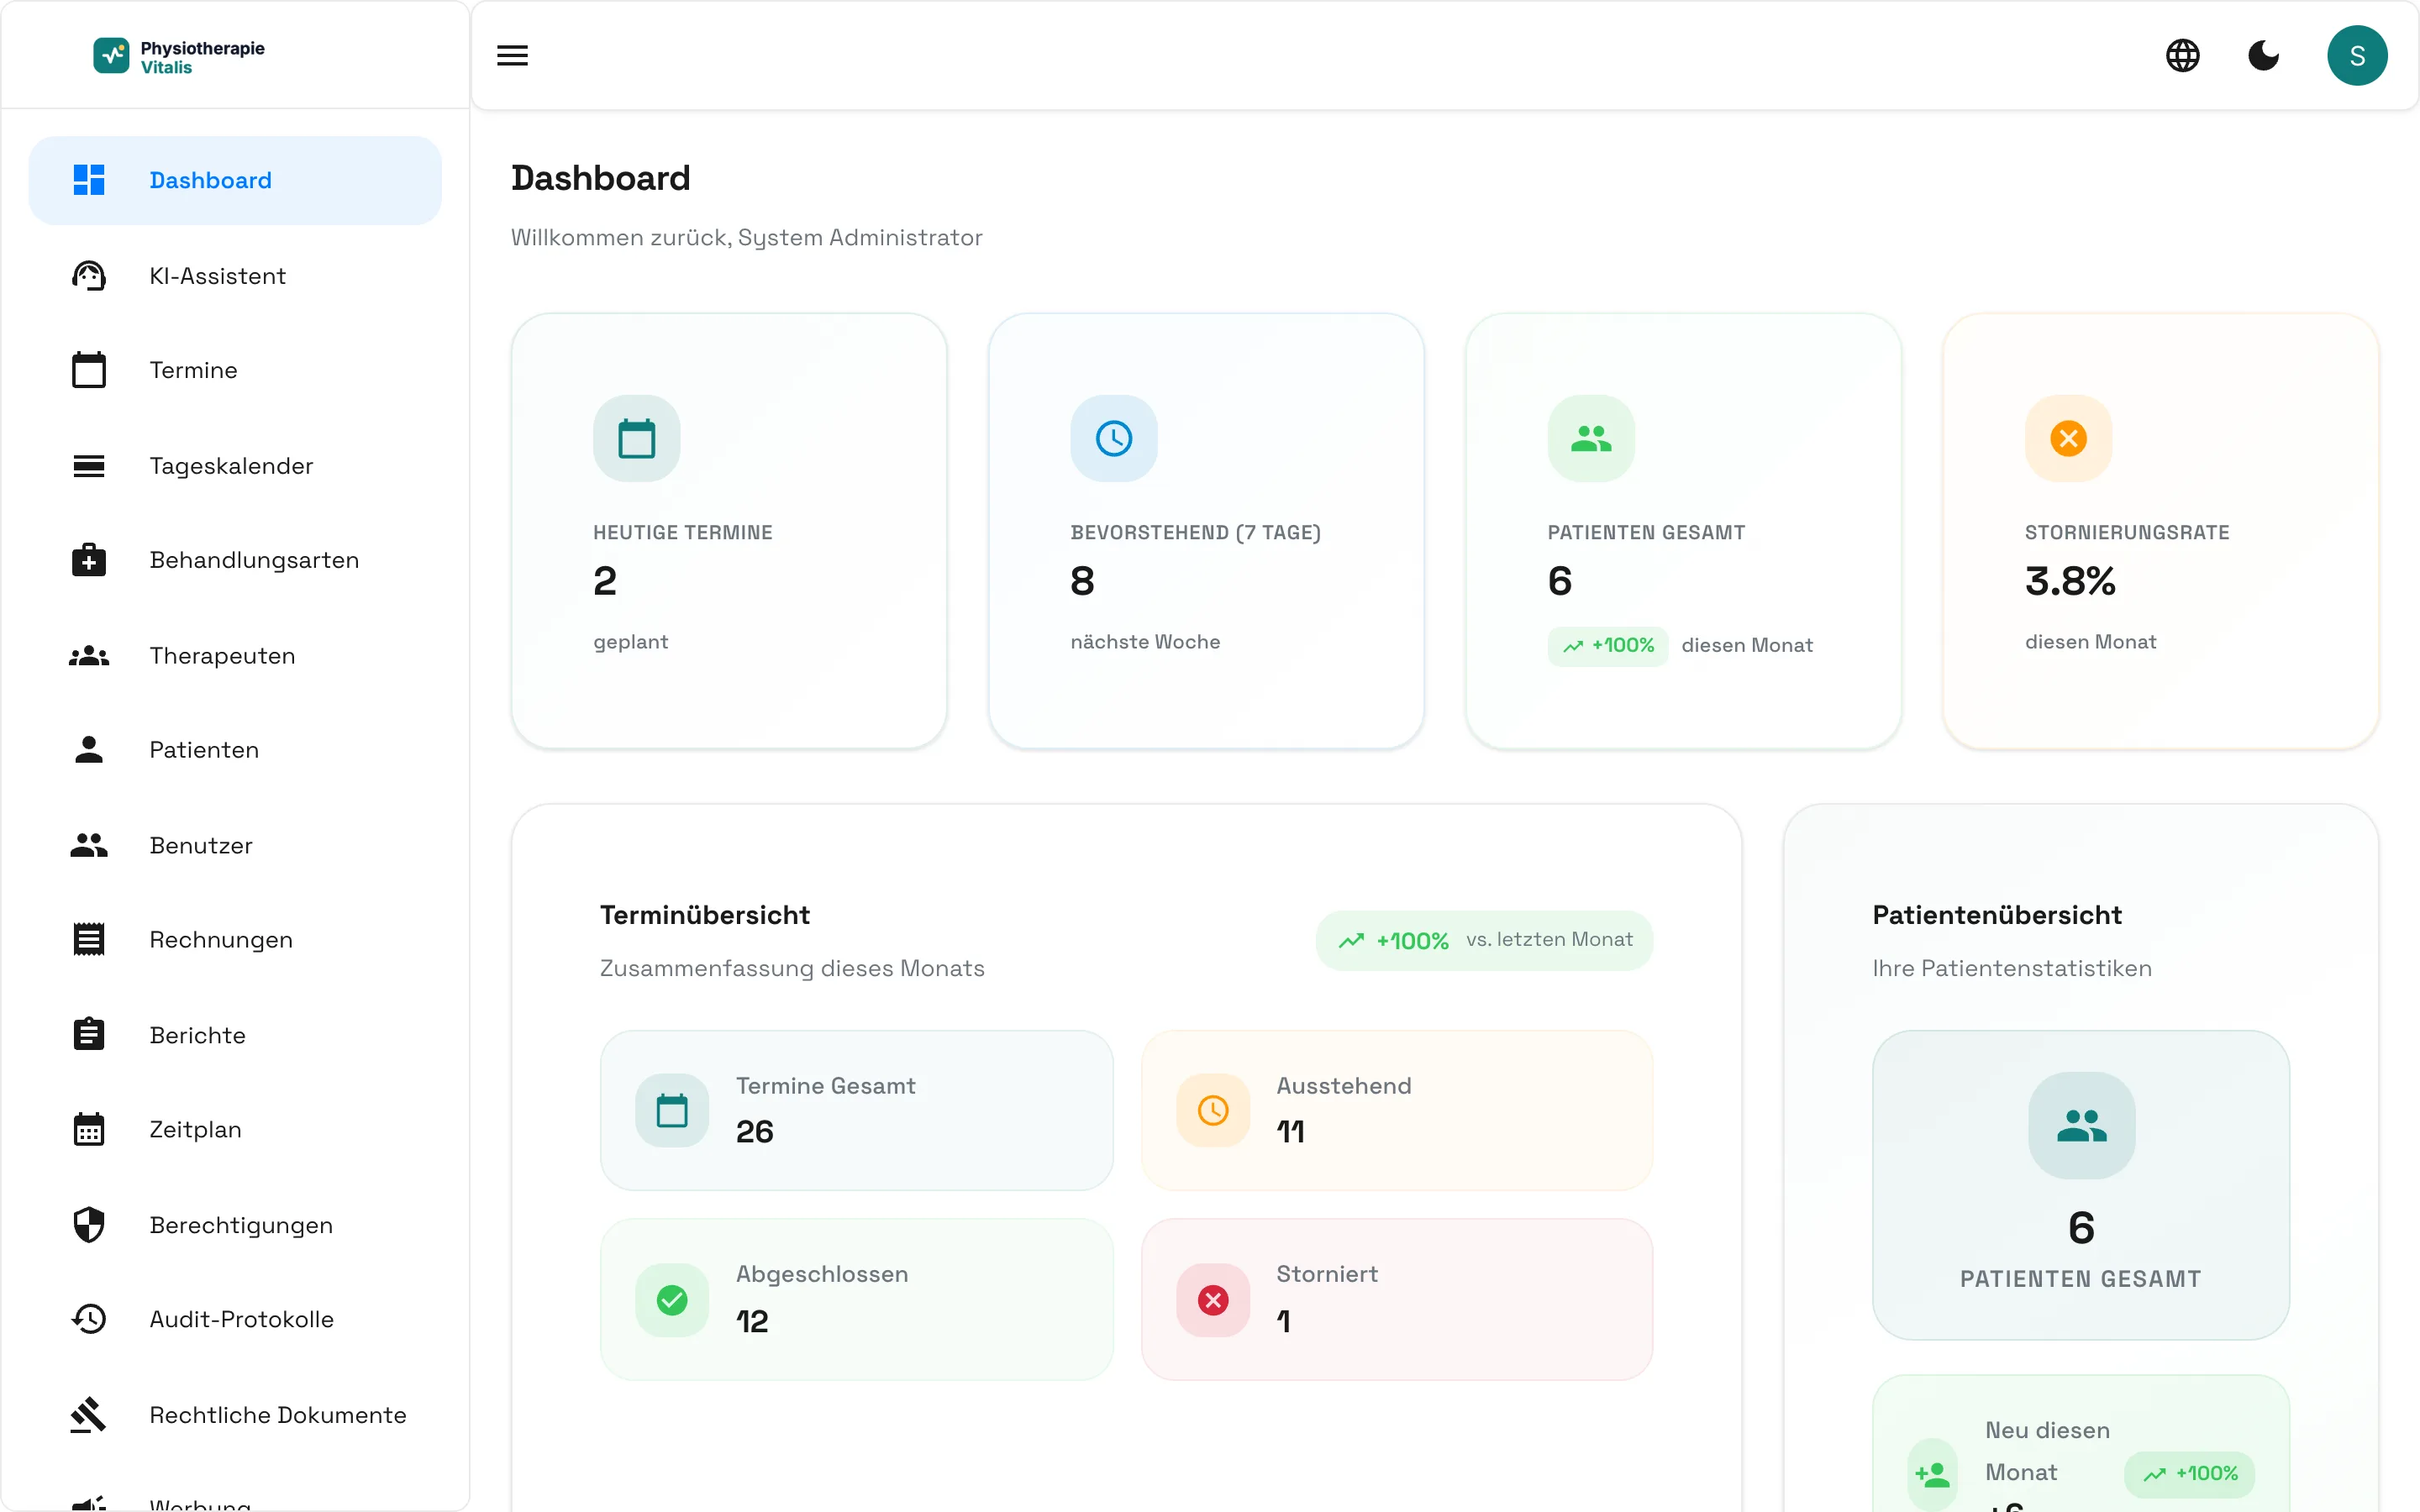The height and width of the screenshot is (1512, 2420).
Task: Click the Patienten Gesamt people icon card
Action: [1591, 438]
